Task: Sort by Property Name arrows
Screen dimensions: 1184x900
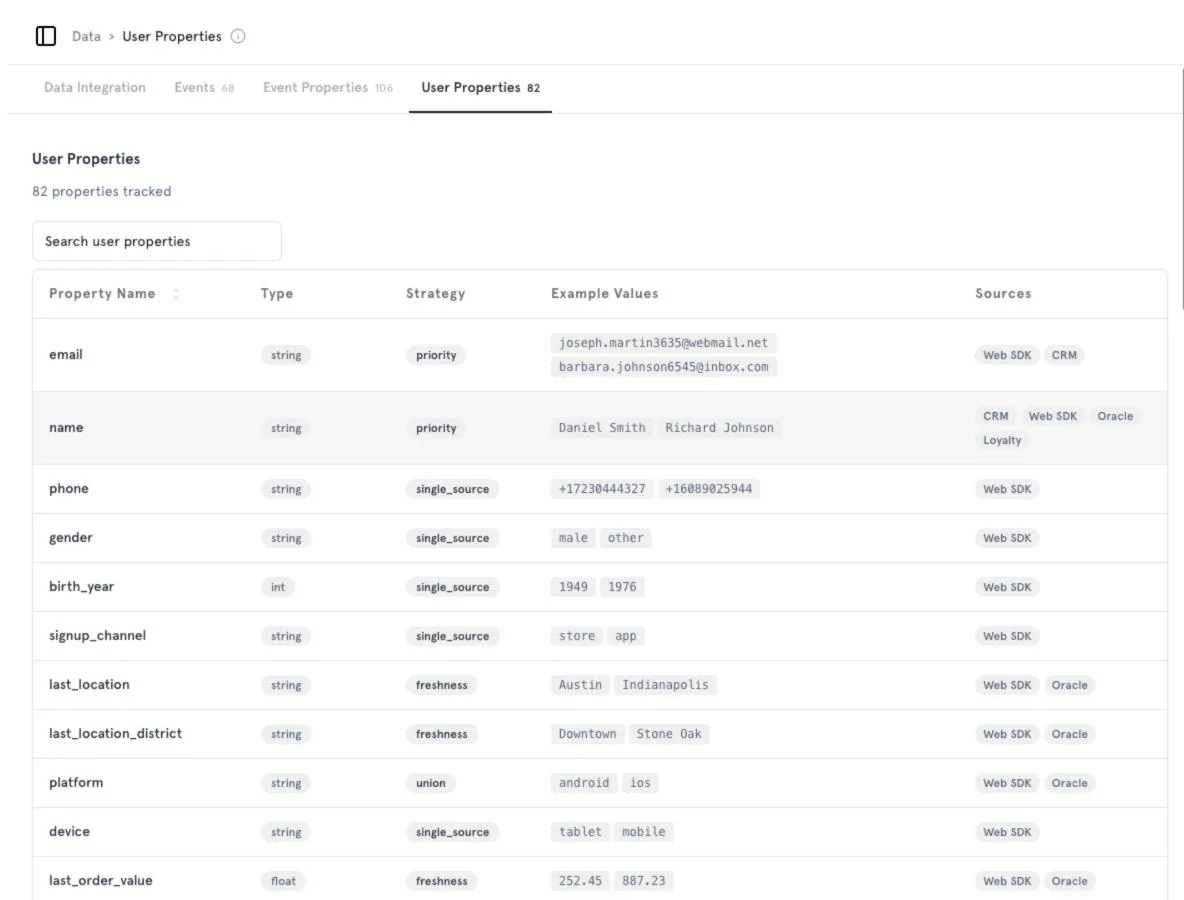Action: click(x=176, y=294)
